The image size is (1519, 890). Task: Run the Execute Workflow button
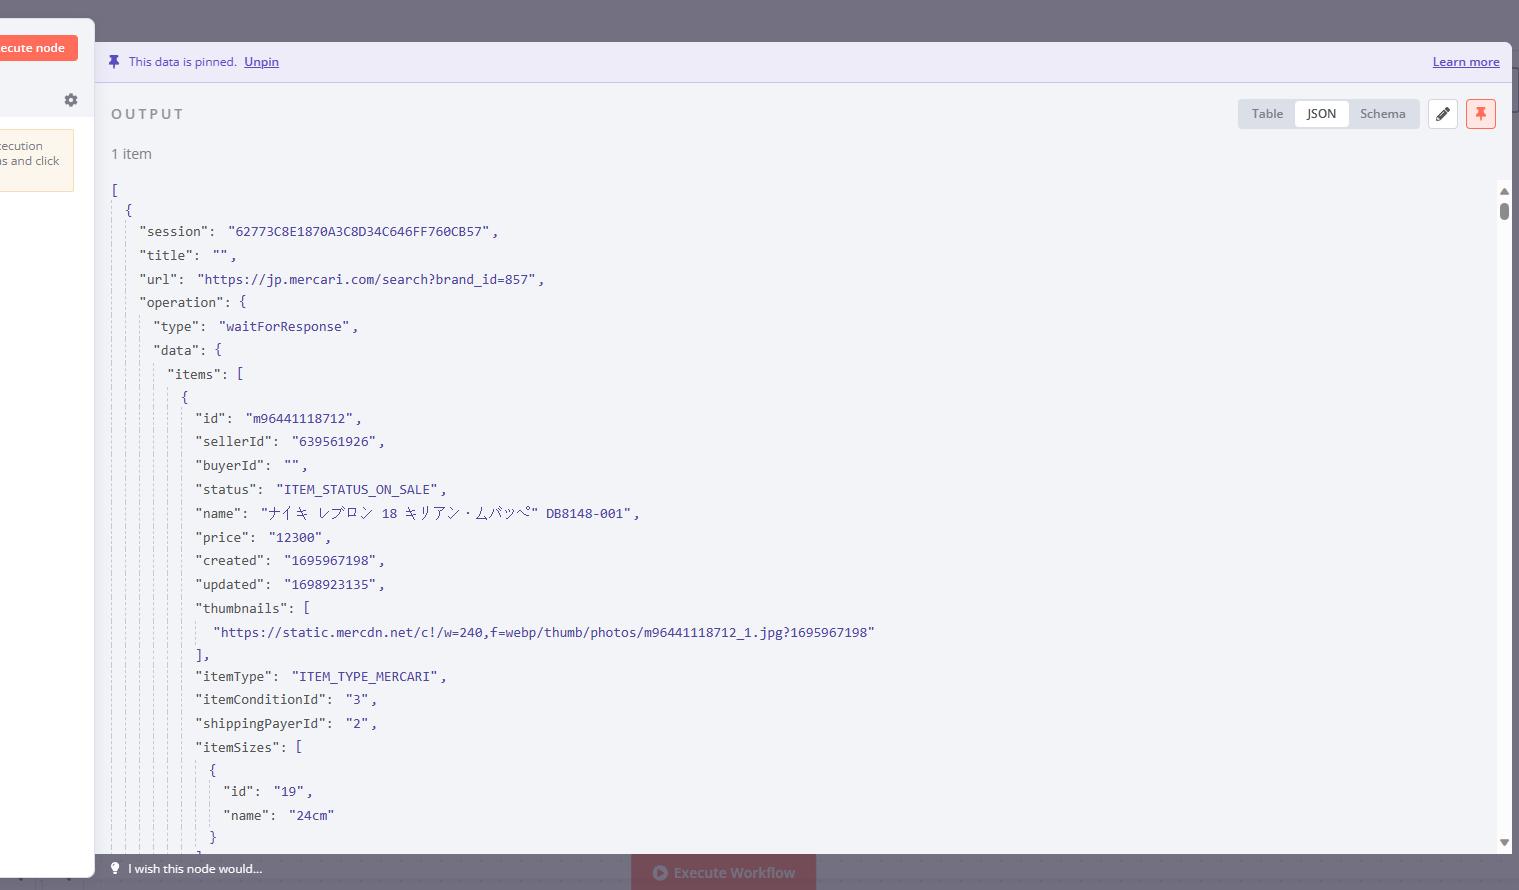click(x=723, y=871)
